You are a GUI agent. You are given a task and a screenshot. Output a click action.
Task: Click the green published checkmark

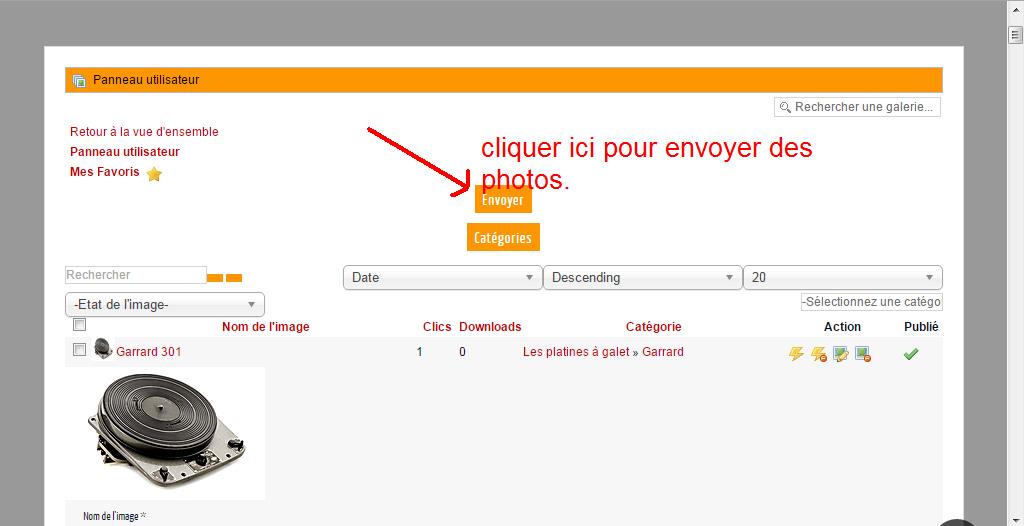point(910,353)
